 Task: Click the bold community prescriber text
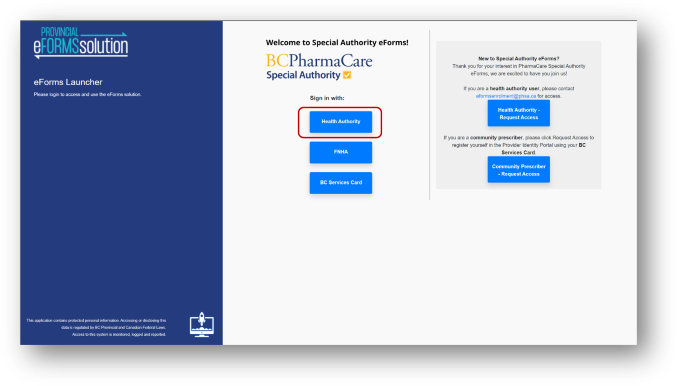click(496, 137)
